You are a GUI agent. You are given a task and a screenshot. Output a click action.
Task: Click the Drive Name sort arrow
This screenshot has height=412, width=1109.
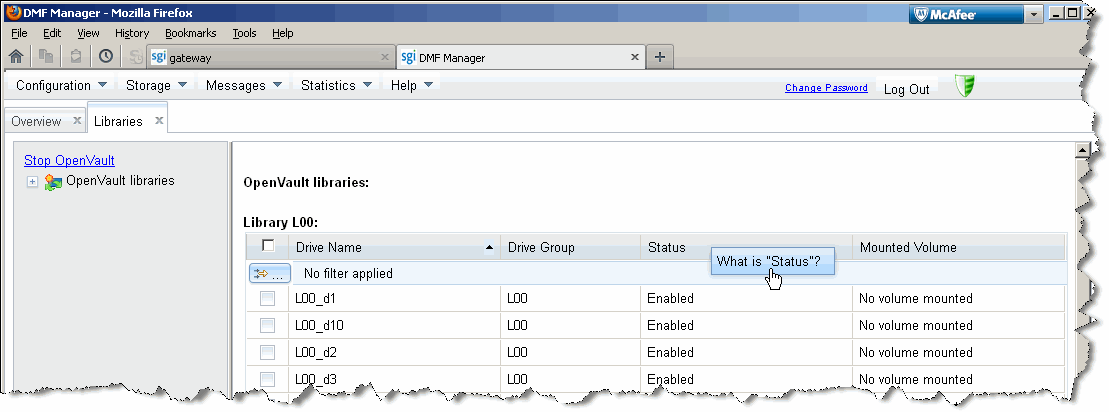489,248
